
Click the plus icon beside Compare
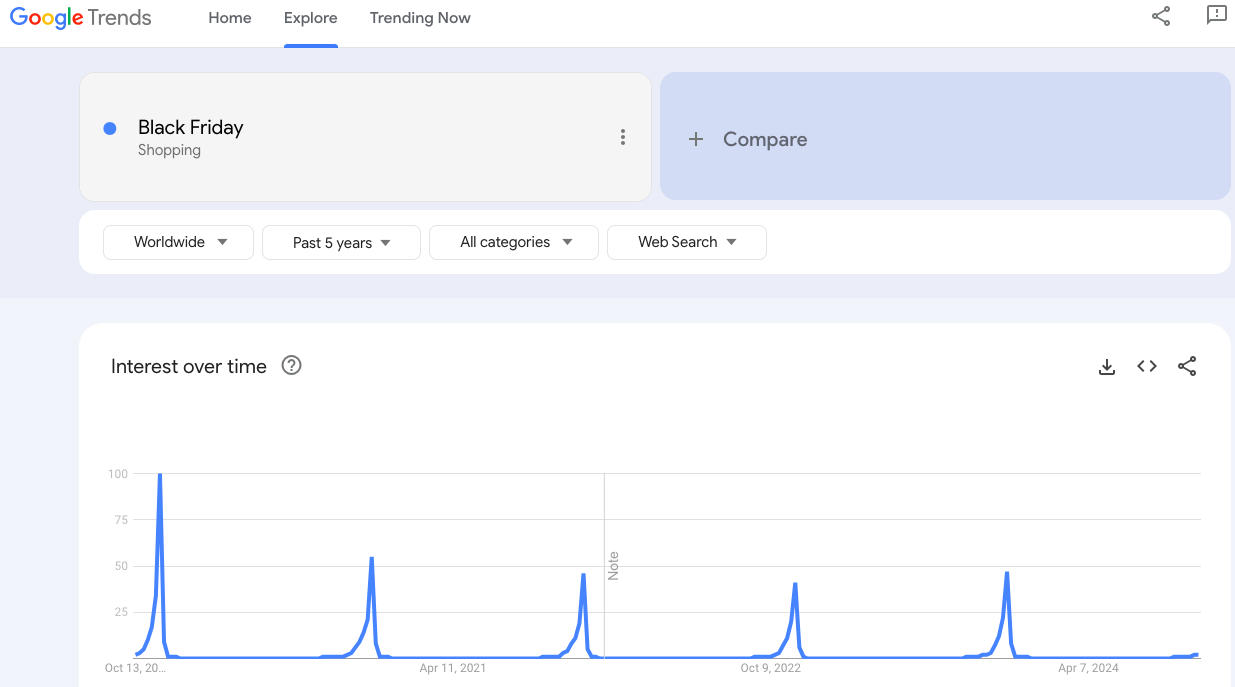696,140
